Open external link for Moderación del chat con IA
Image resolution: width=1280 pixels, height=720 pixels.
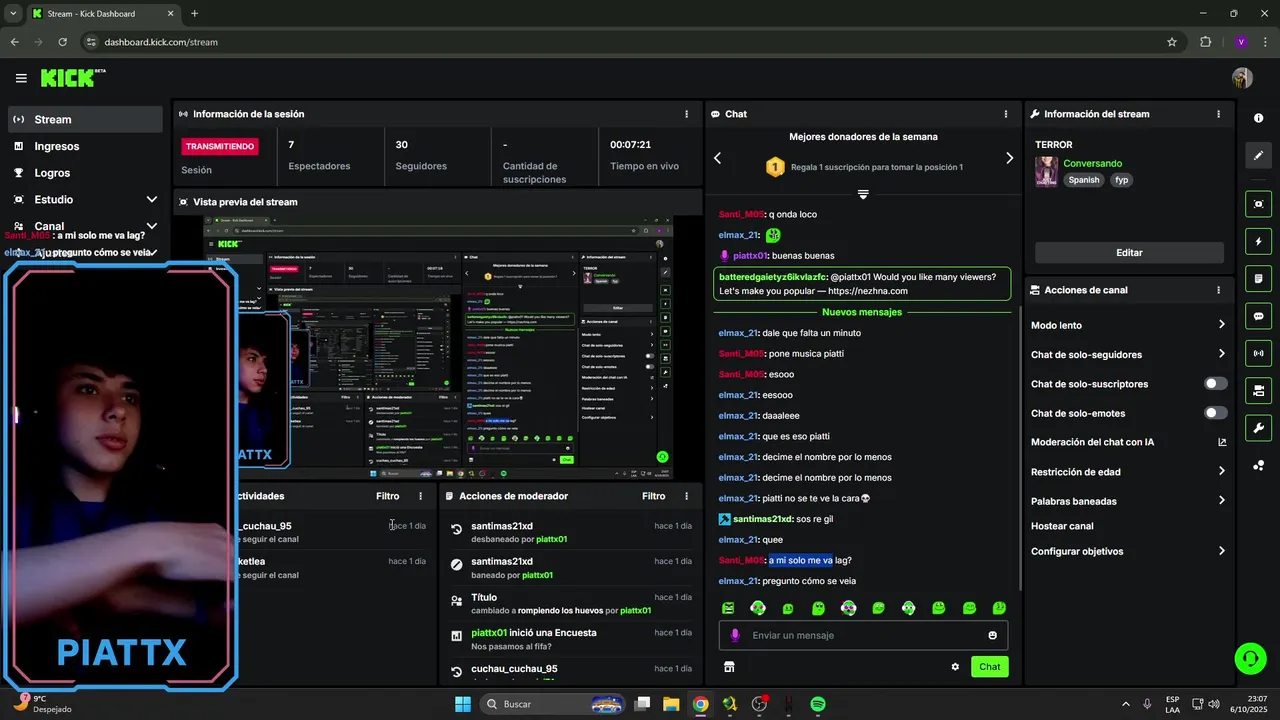(1222, 442)
